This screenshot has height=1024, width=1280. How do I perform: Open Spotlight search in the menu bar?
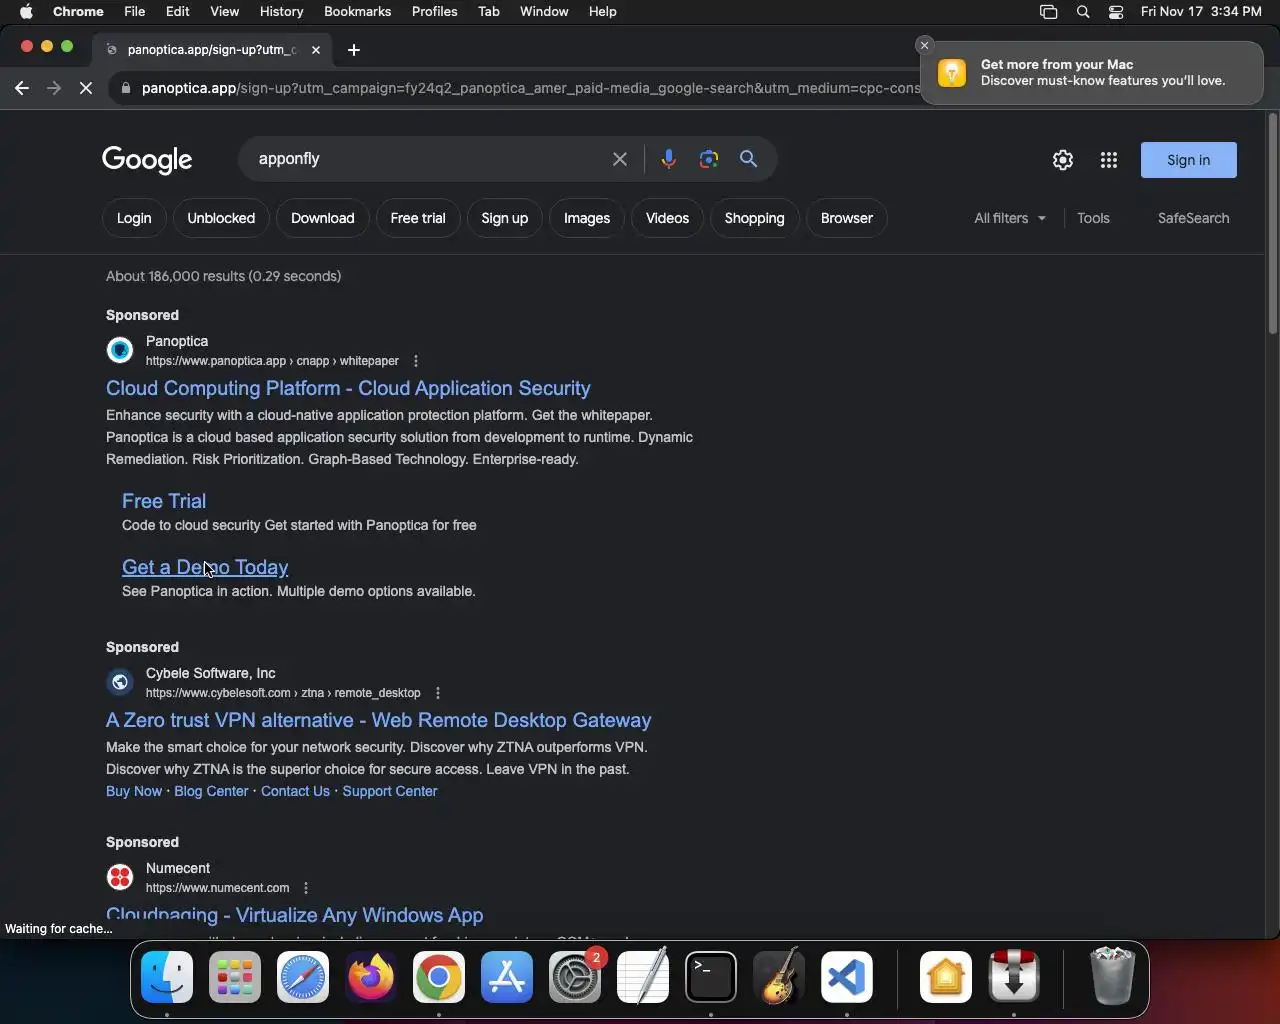(x=1083, y=12)
